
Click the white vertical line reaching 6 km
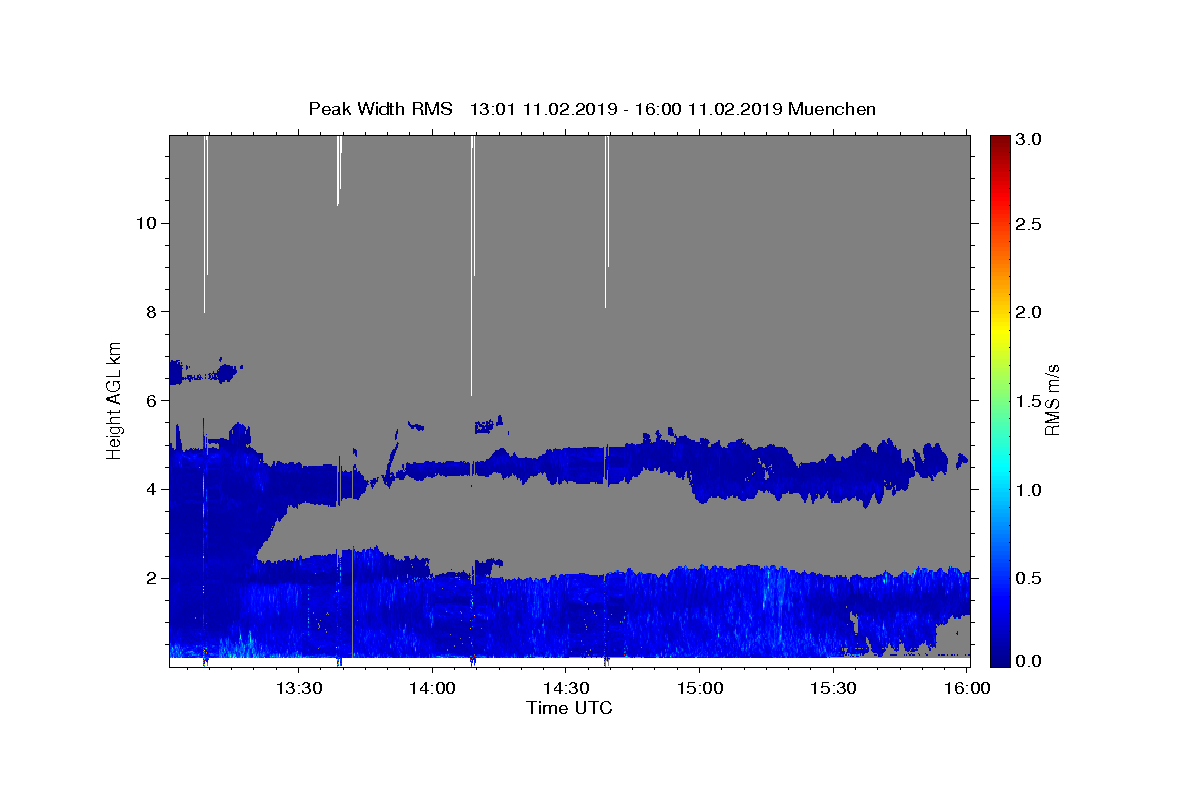[472, 265]
